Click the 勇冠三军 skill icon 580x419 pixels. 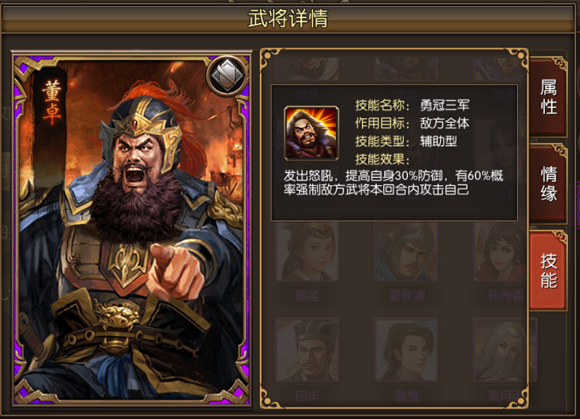point(311,133)
